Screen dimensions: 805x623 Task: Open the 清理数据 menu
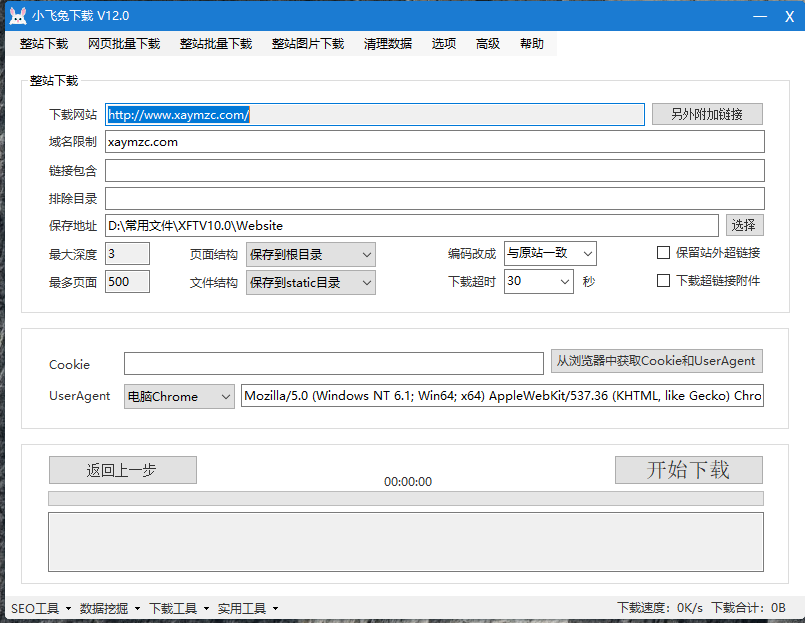pos(388,44)
